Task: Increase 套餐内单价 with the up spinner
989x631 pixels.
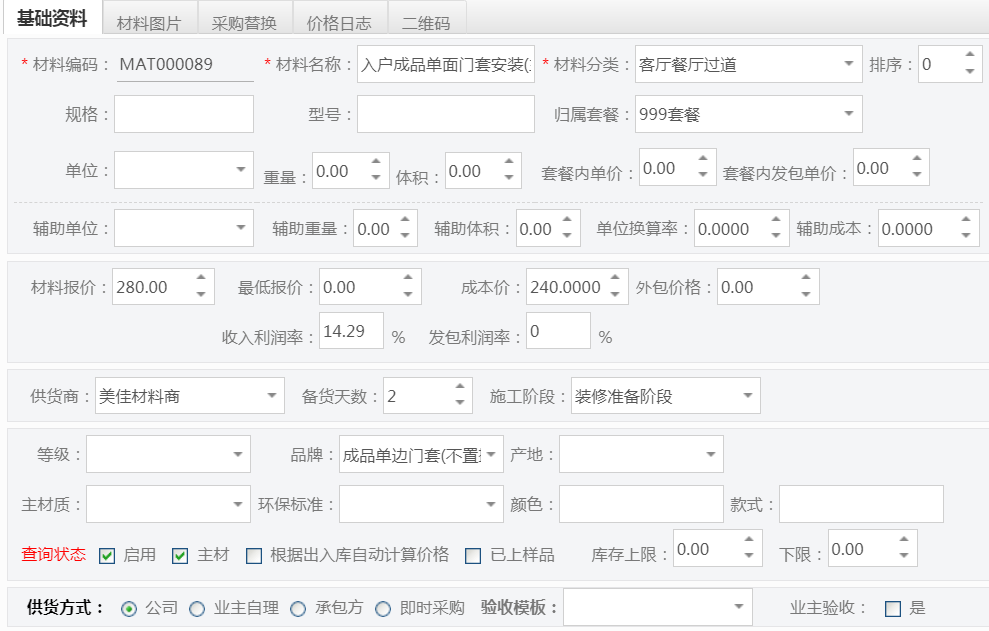Action: pos(703,161)
